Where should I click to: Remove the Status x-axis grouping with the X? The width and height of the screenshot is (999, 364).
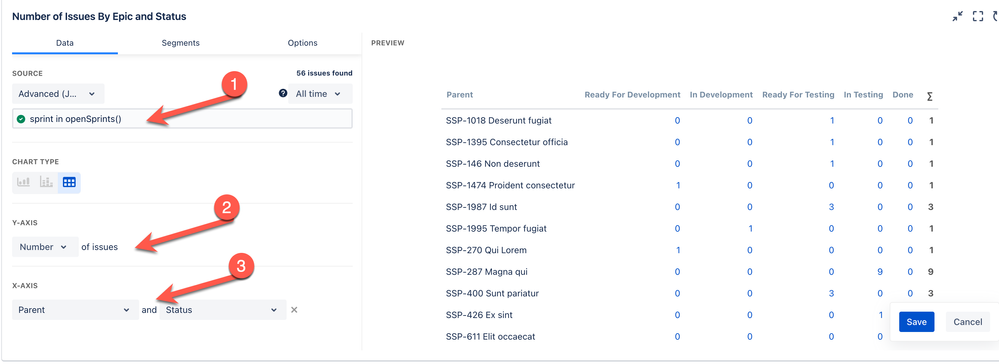(294, 310)
